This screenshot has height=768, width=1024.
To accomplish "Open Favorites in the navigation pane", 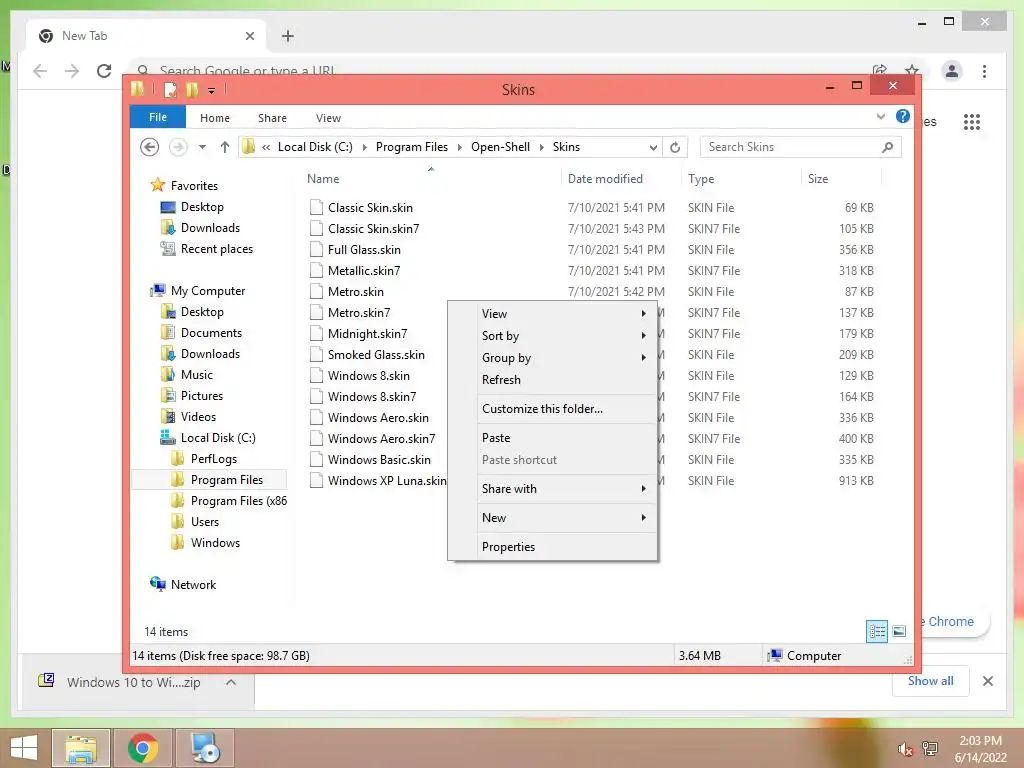I will [194, 185].
